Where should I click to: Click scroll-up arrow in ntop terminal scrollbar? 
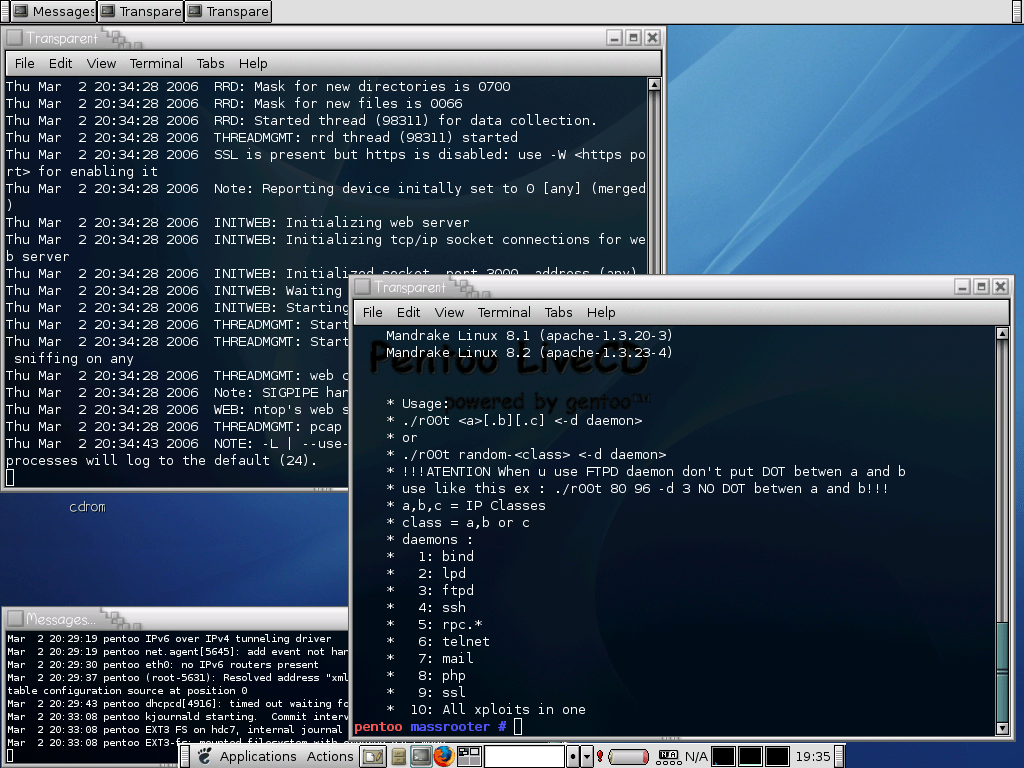[654, 84]
